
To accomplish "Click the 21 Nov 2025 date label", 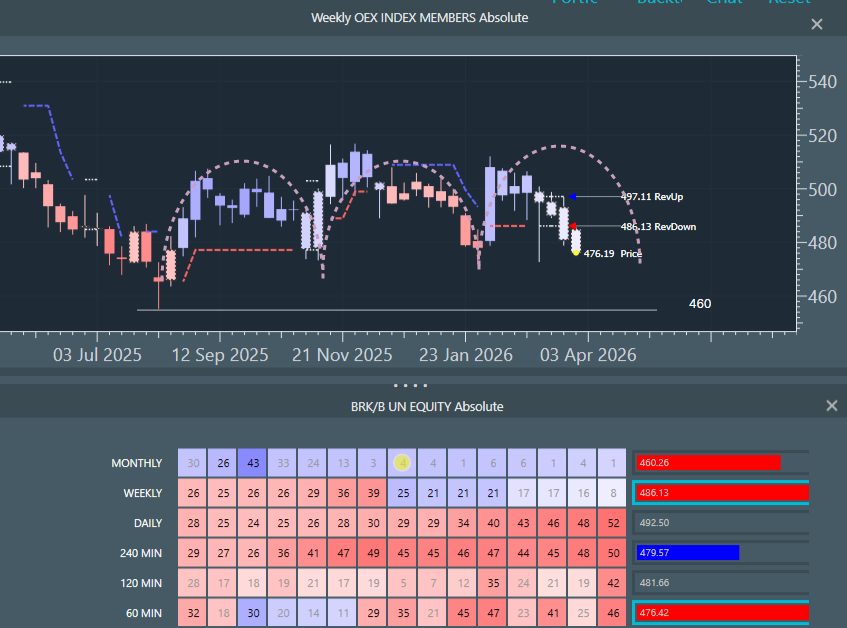I will coord(342,355).
